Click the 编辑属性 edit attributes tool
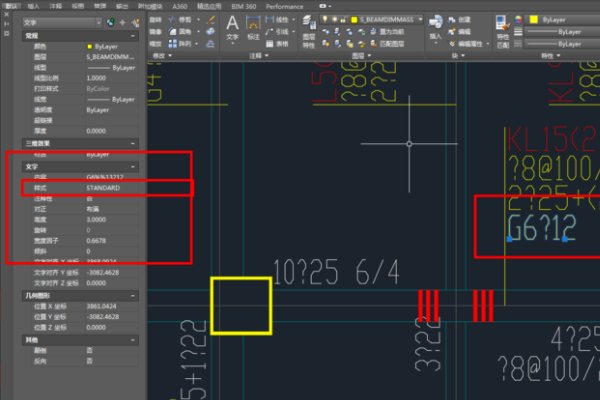Viewport: 600px width, 400px height. [466, 44]
